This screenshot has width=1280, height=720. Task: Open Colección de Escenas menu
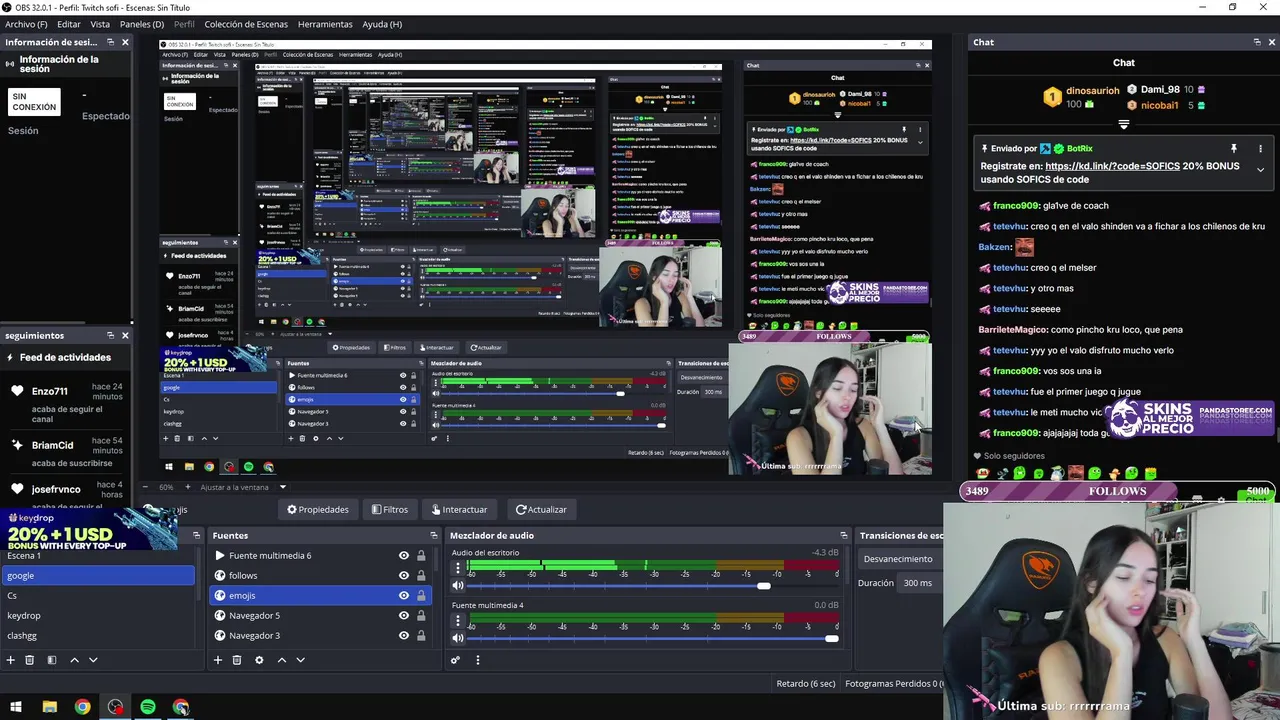pos(246,24)
